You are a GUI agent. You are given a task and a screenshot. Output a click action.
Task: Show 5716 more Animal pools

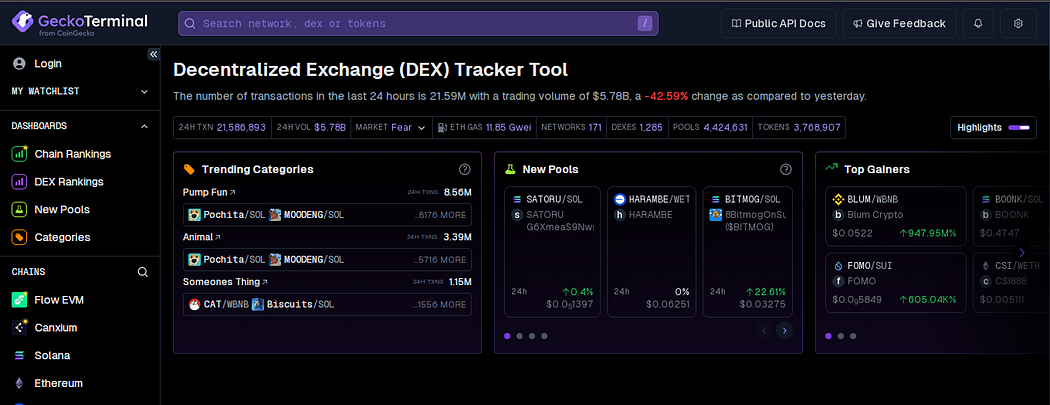click(441, 260)
